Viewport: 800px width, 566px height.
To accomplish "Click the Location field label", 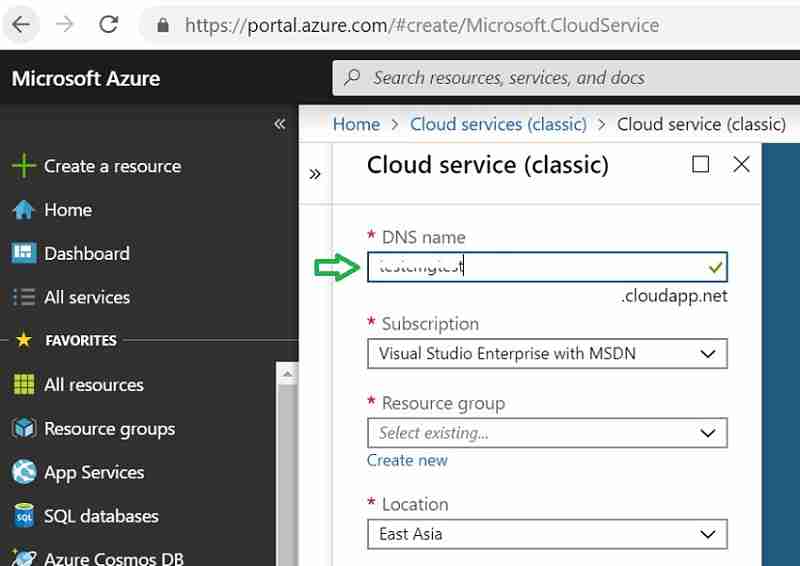I will coord(415,504).
